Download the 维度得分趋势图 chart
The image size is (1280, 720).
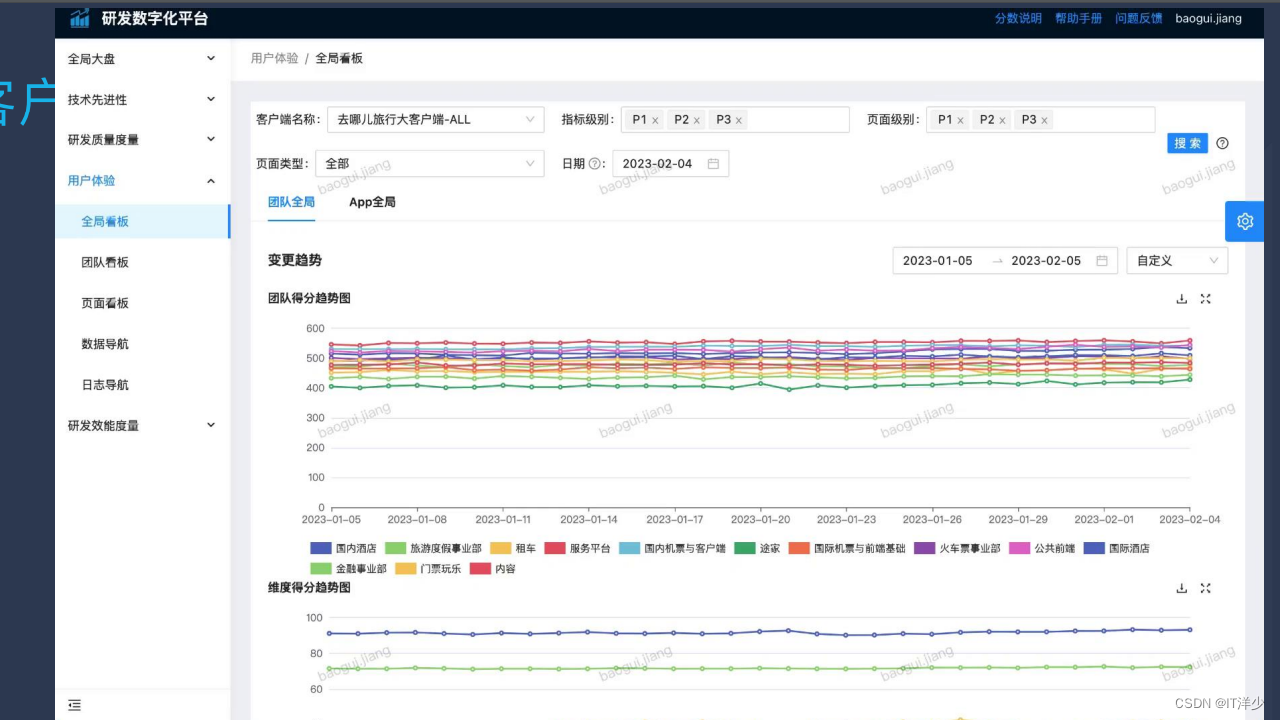pyautogui.click(x=1181, y=589)
